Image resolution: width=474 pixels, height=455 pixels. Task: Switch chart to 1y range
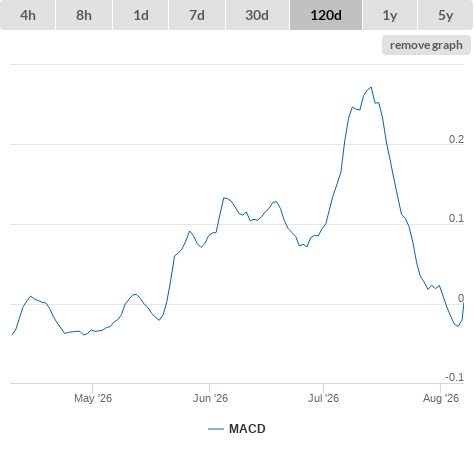(x=390, y=15)
